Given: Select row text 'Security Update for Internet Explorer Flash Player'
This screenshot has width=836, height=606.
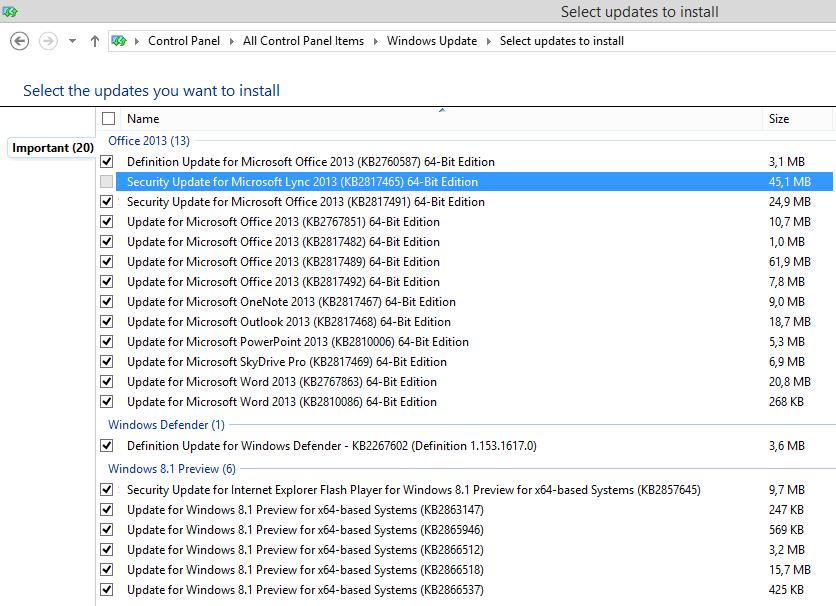Looking at the screenshot, I should 254,490.
